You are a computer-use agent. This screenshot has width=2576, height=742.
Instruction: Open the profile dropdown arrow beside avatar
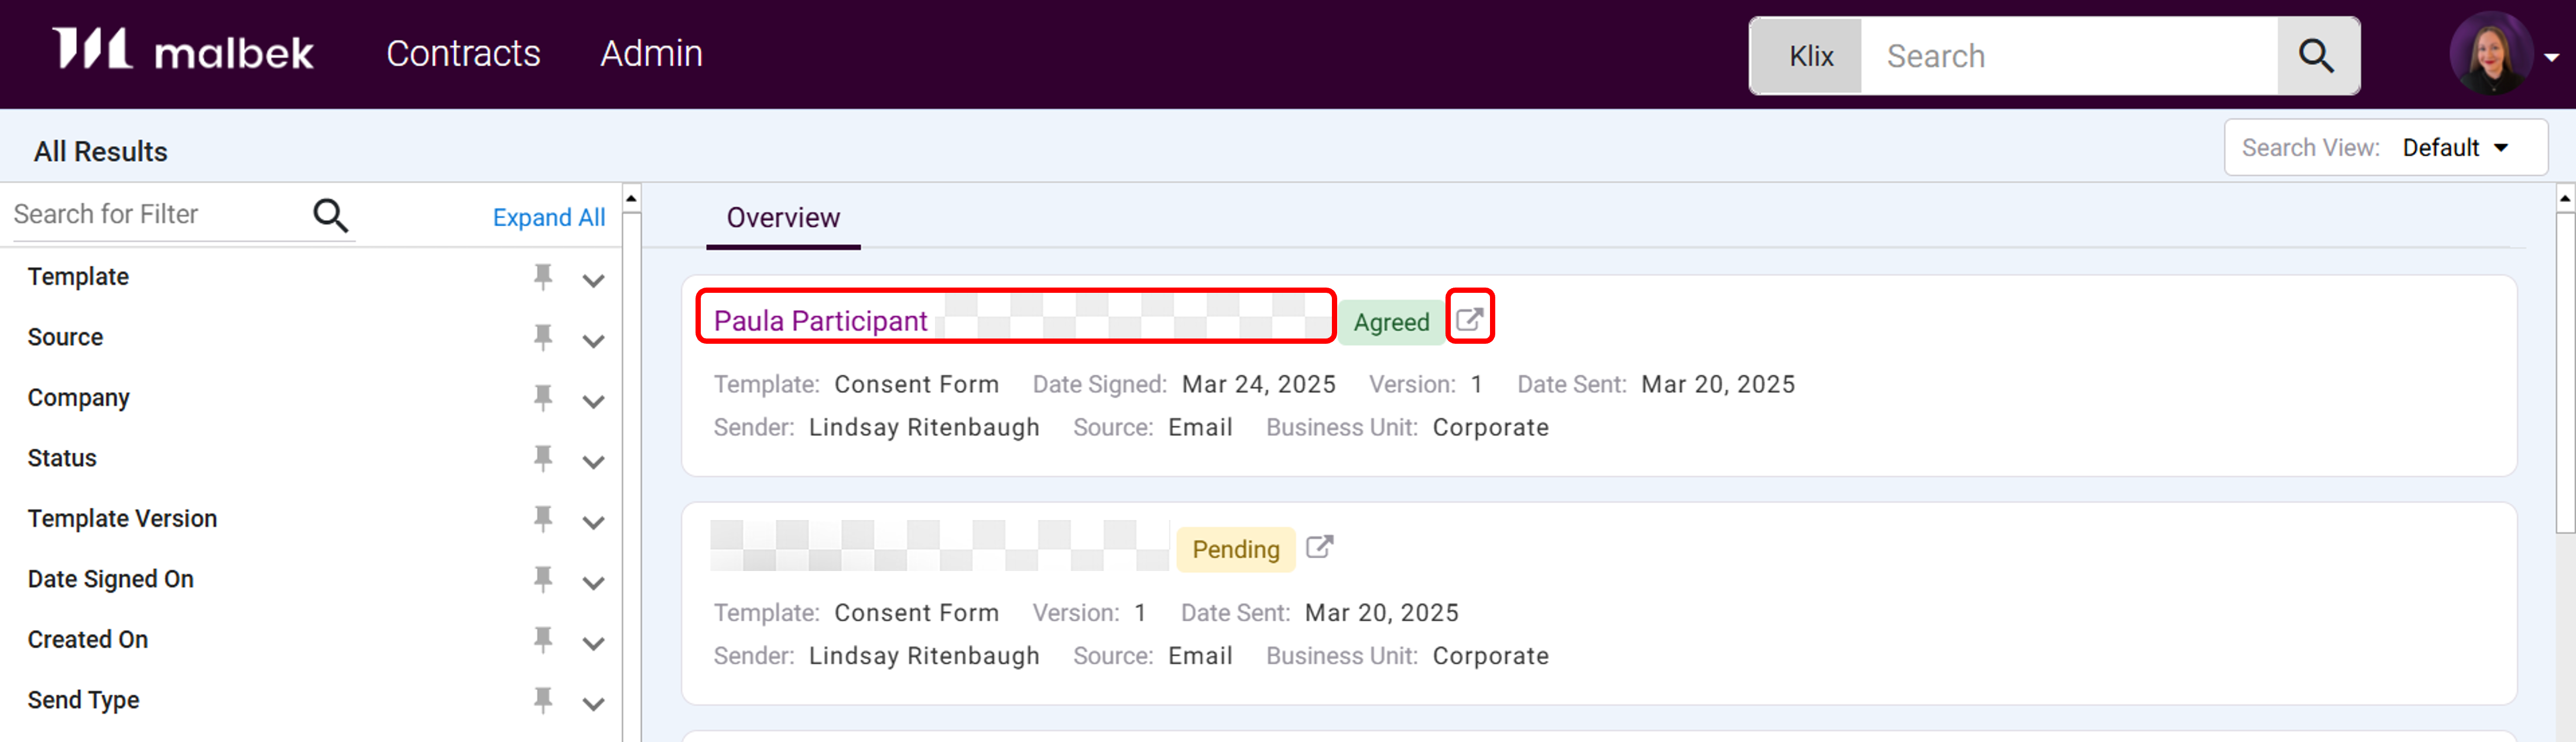(x=2551, y=58)
